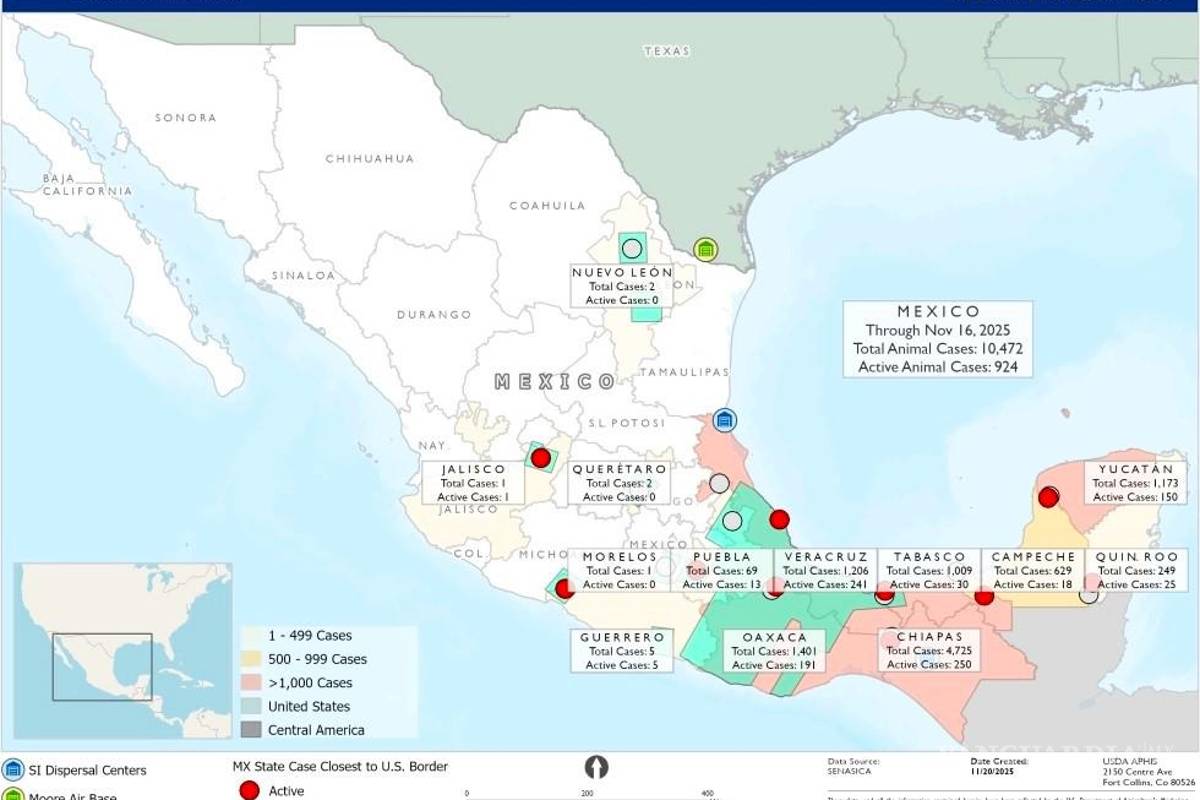Select the blue SI Dispersal Center icon near Tamaulipas coast
Viewport: 1200px width, 800px height.
(723, 421)
